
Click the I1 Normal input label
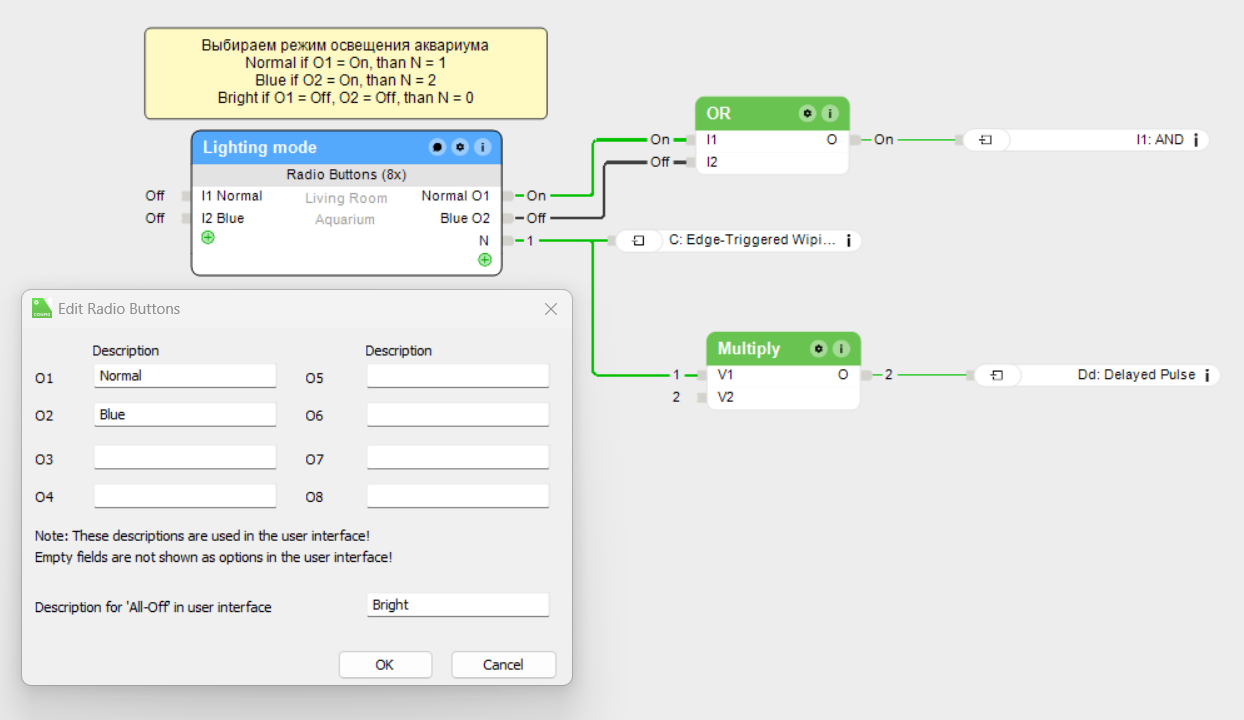(232, 196)
